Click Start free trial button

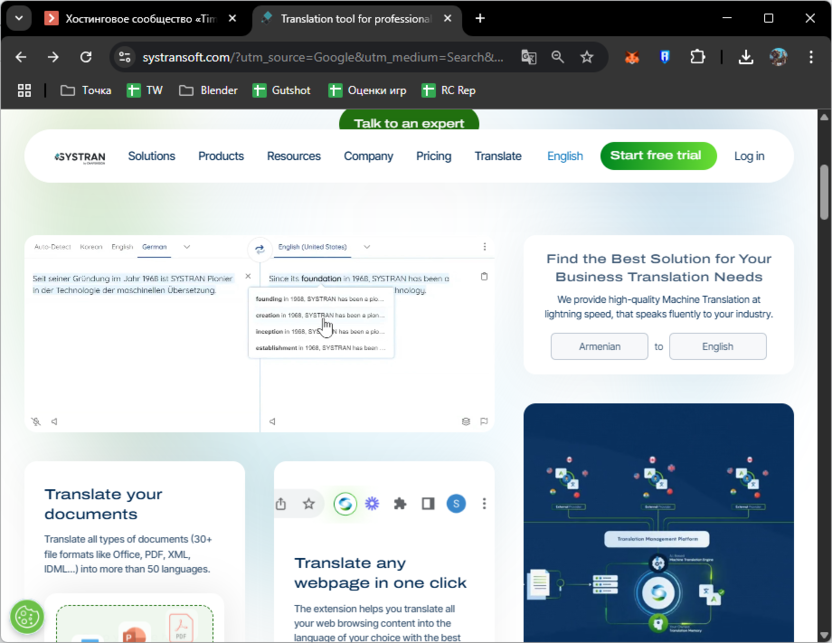click(x=658, y=156)
